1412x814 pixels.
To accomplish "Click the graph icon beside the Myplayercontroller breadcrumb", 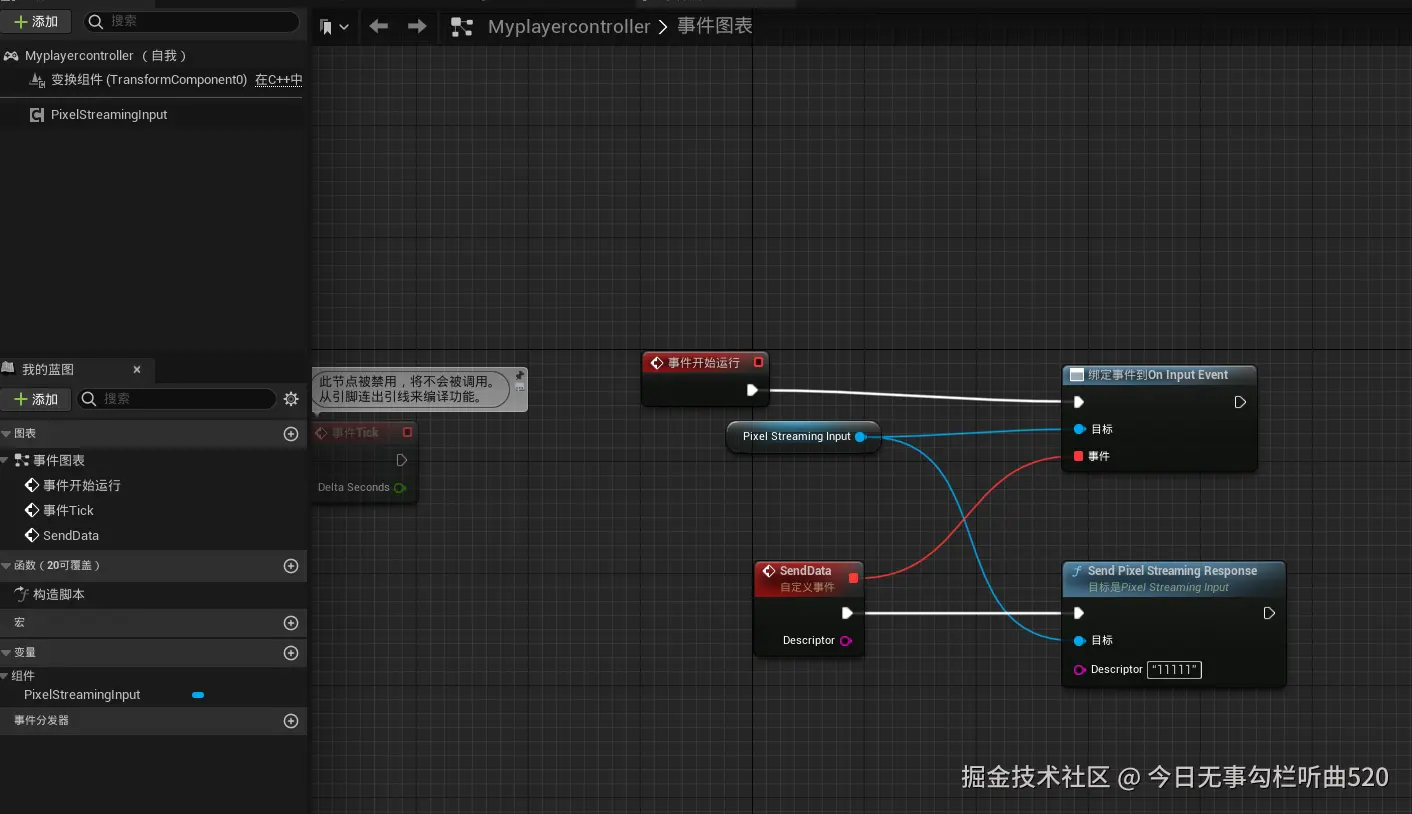I will [462, 27].
